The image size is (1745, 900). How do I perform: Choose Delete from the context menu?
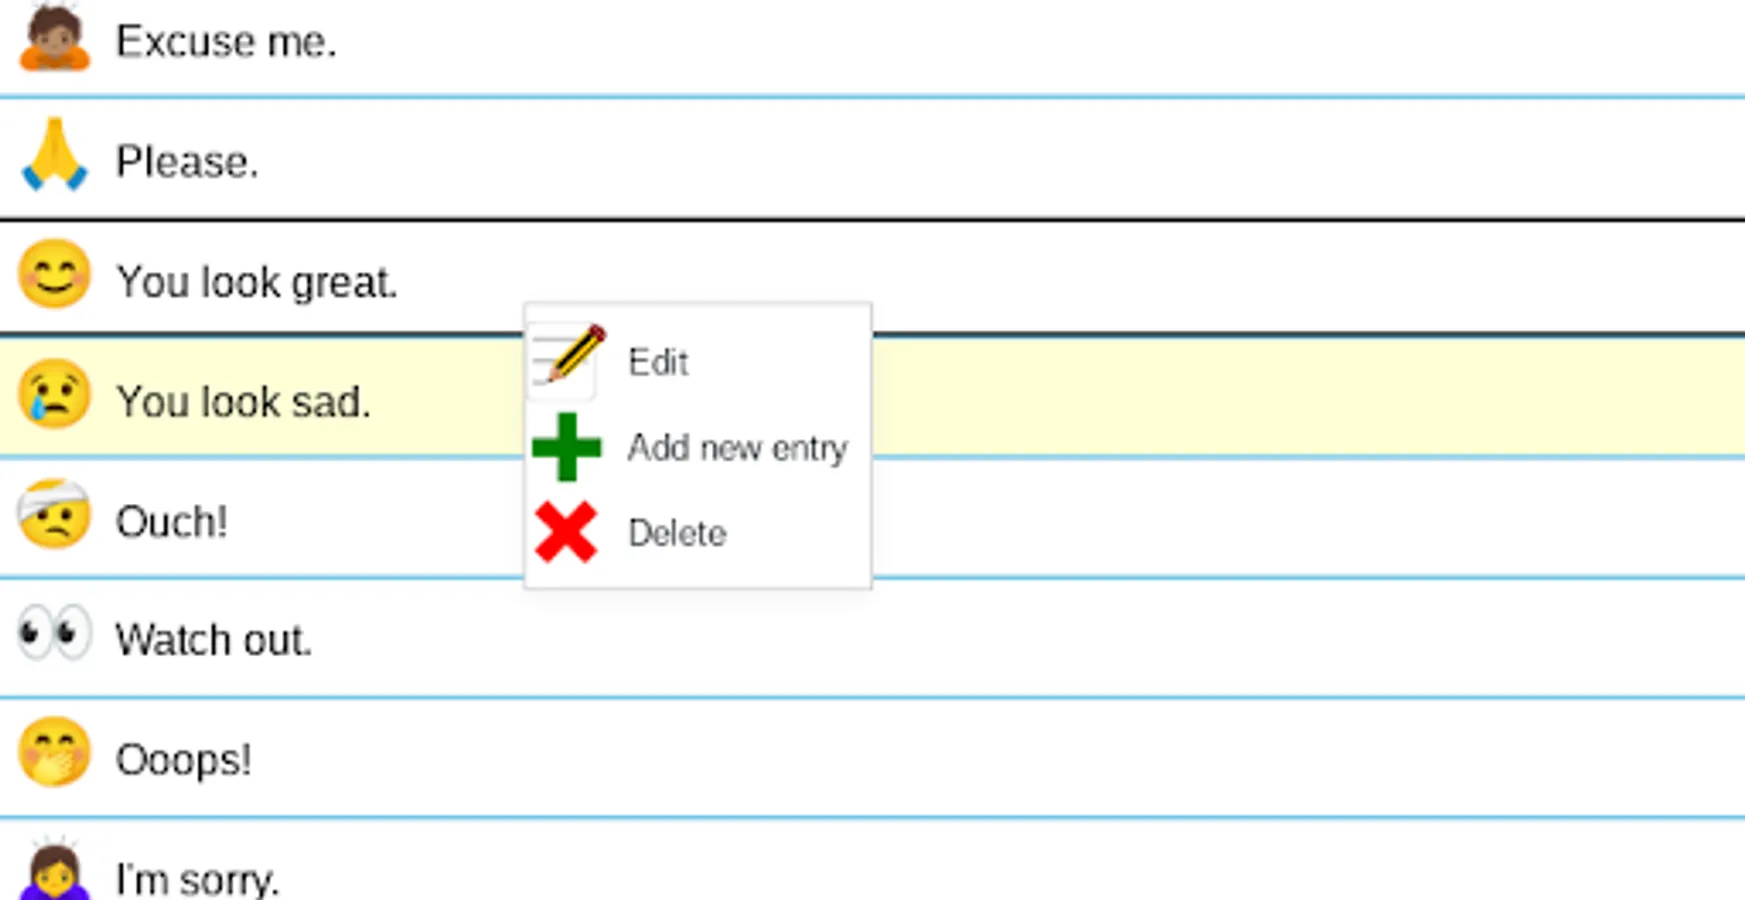[x=677, y=533]
